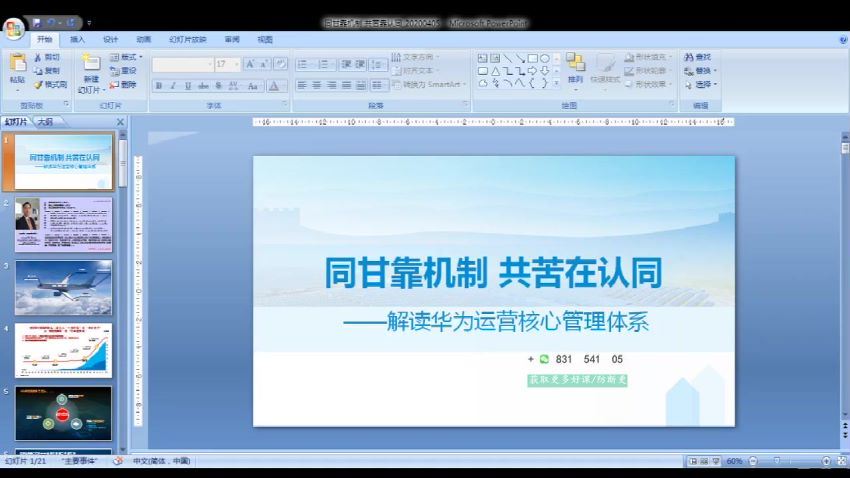Click the Grow Font large A icon

coord(250,64)
